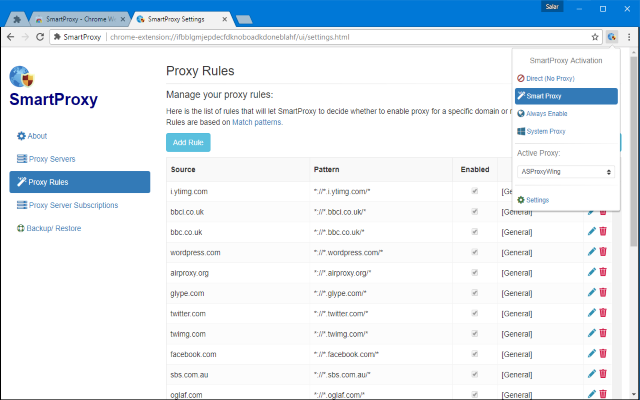640x400 pixels.
Task: Go back to previous page
Action: [11, 37]
